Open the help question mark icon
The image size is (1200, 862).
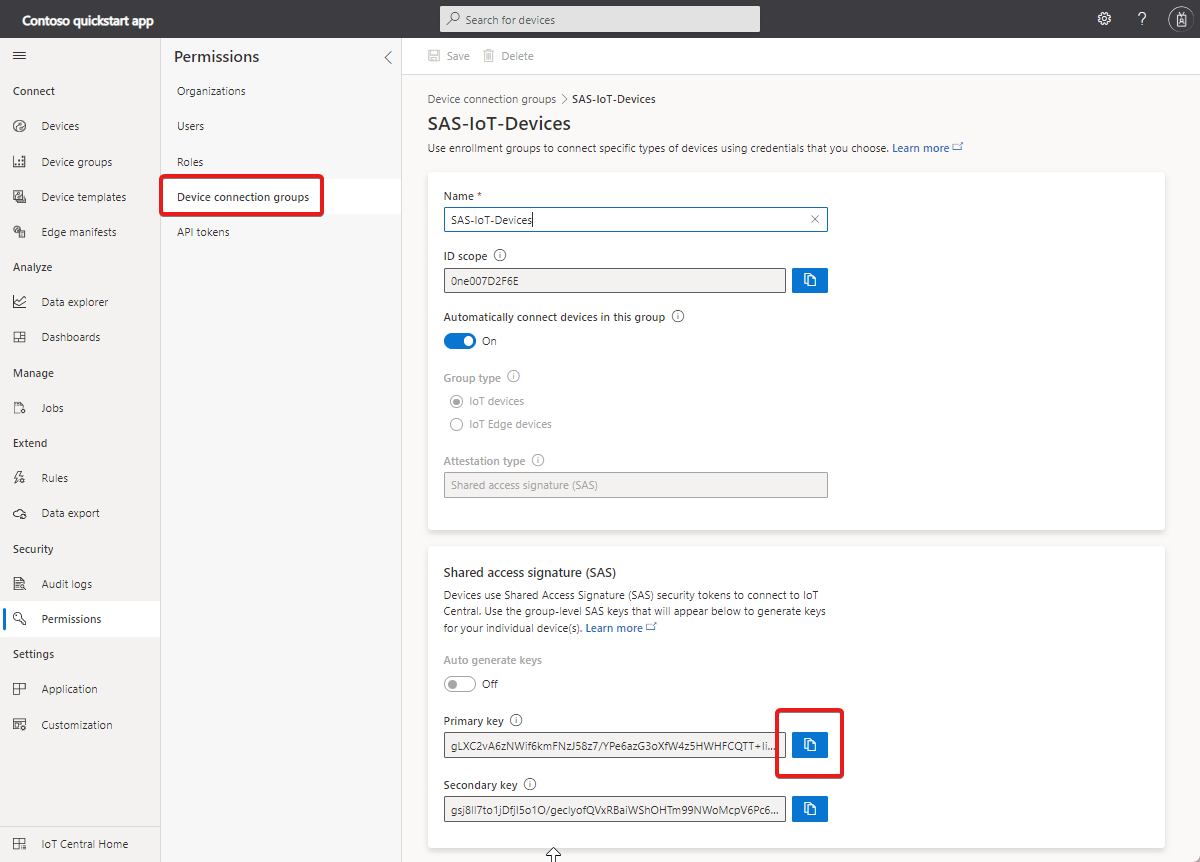(x=1142, y=19)
